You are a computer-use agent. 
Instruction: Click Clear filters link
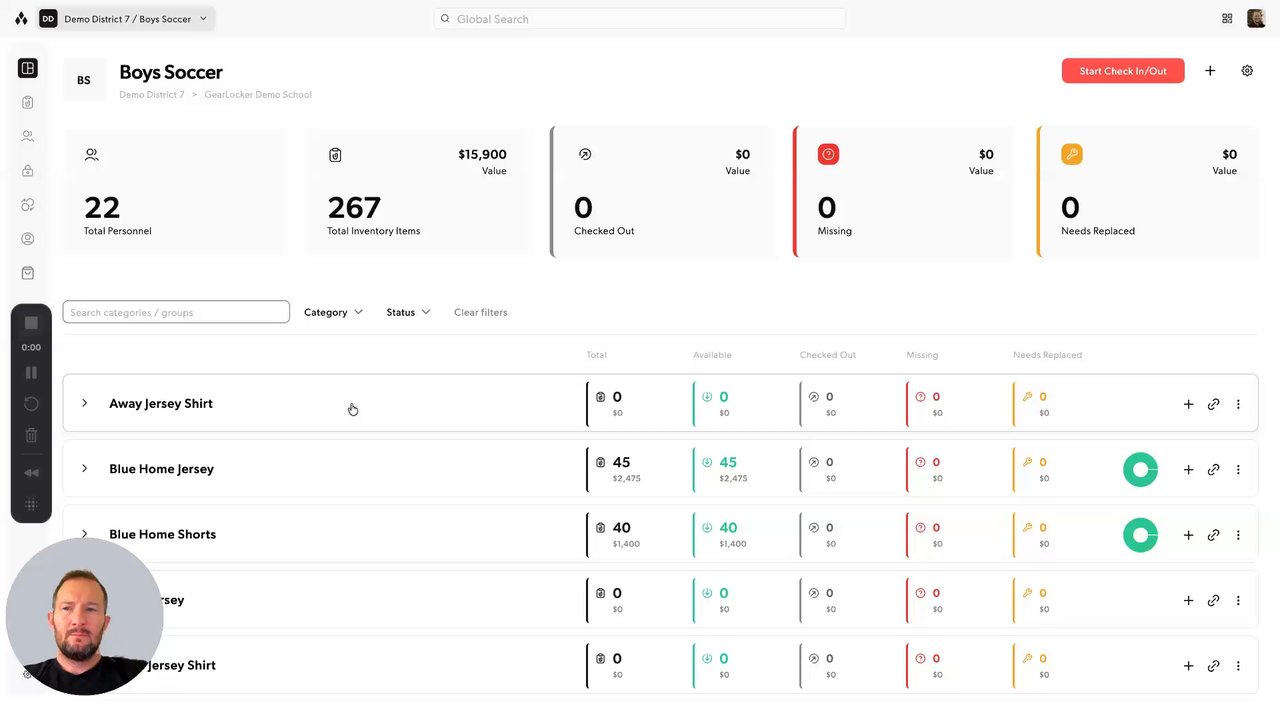(x=480, y=312)
